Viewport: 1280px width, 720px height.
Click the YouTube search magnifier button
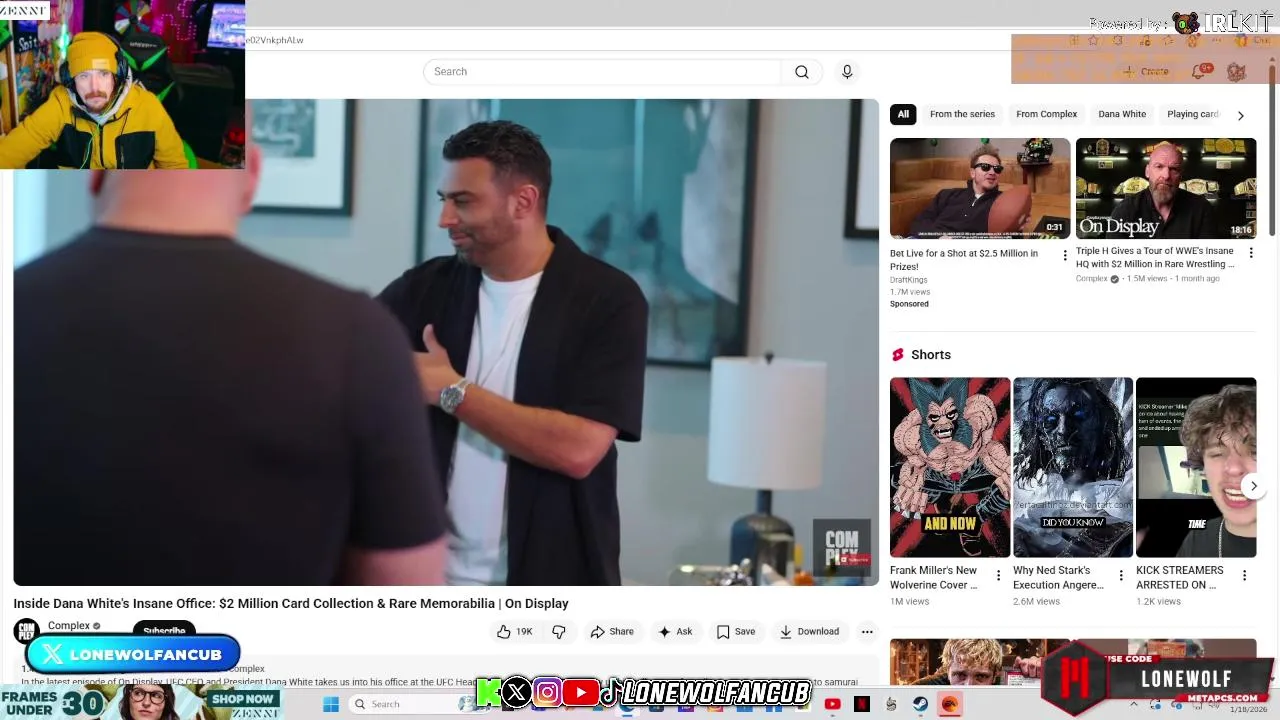802,72
